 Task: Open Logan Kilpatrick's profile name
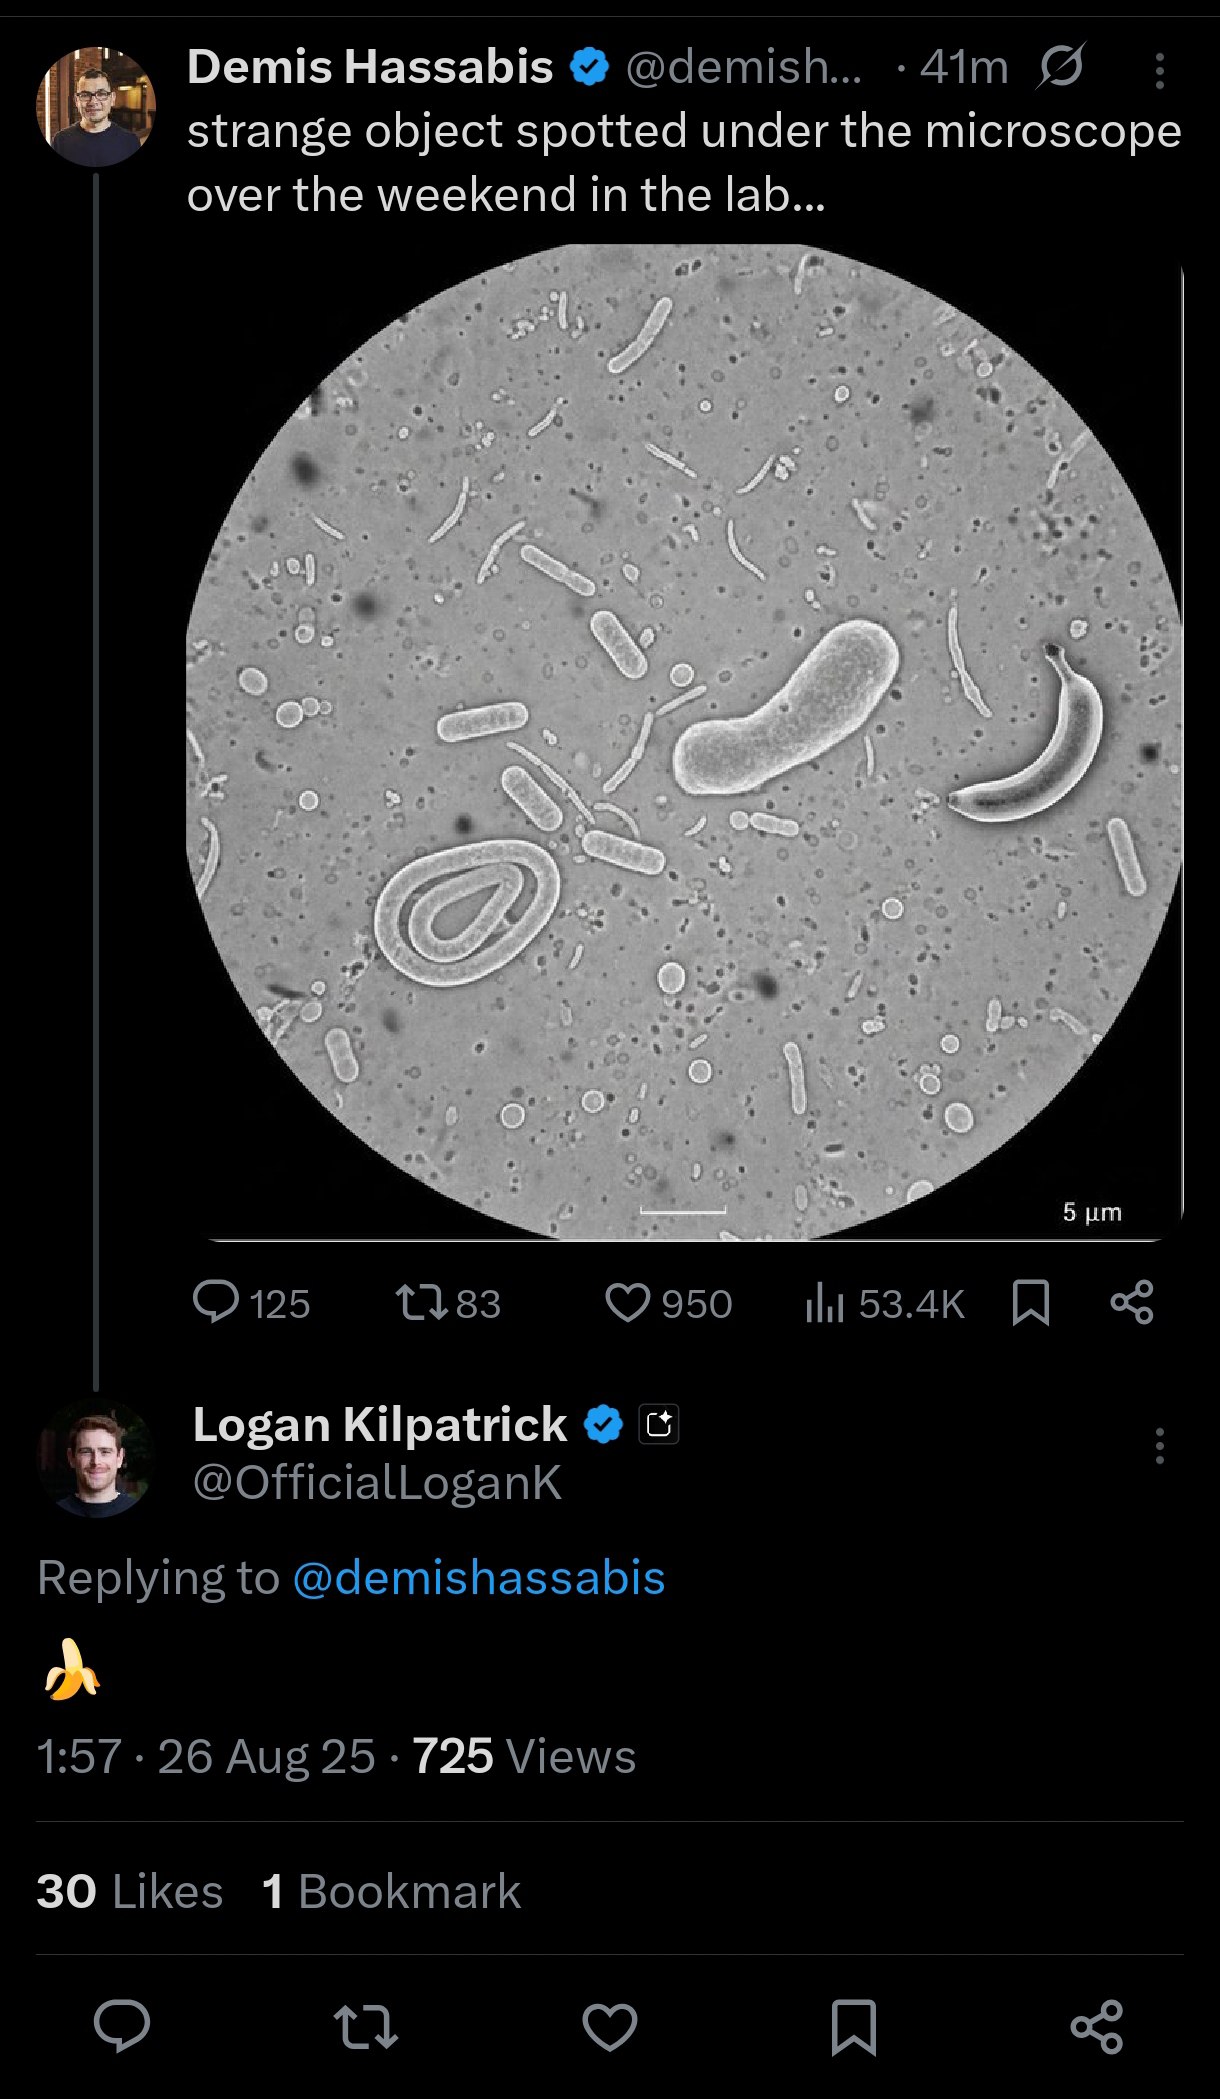[380, 1424]
